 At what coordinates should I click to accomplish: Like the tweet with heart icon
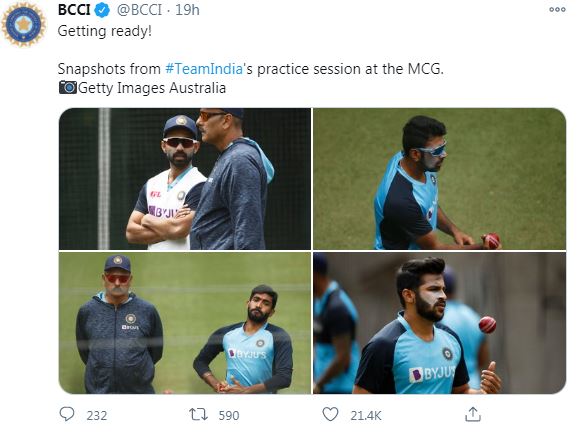(330, 414)
